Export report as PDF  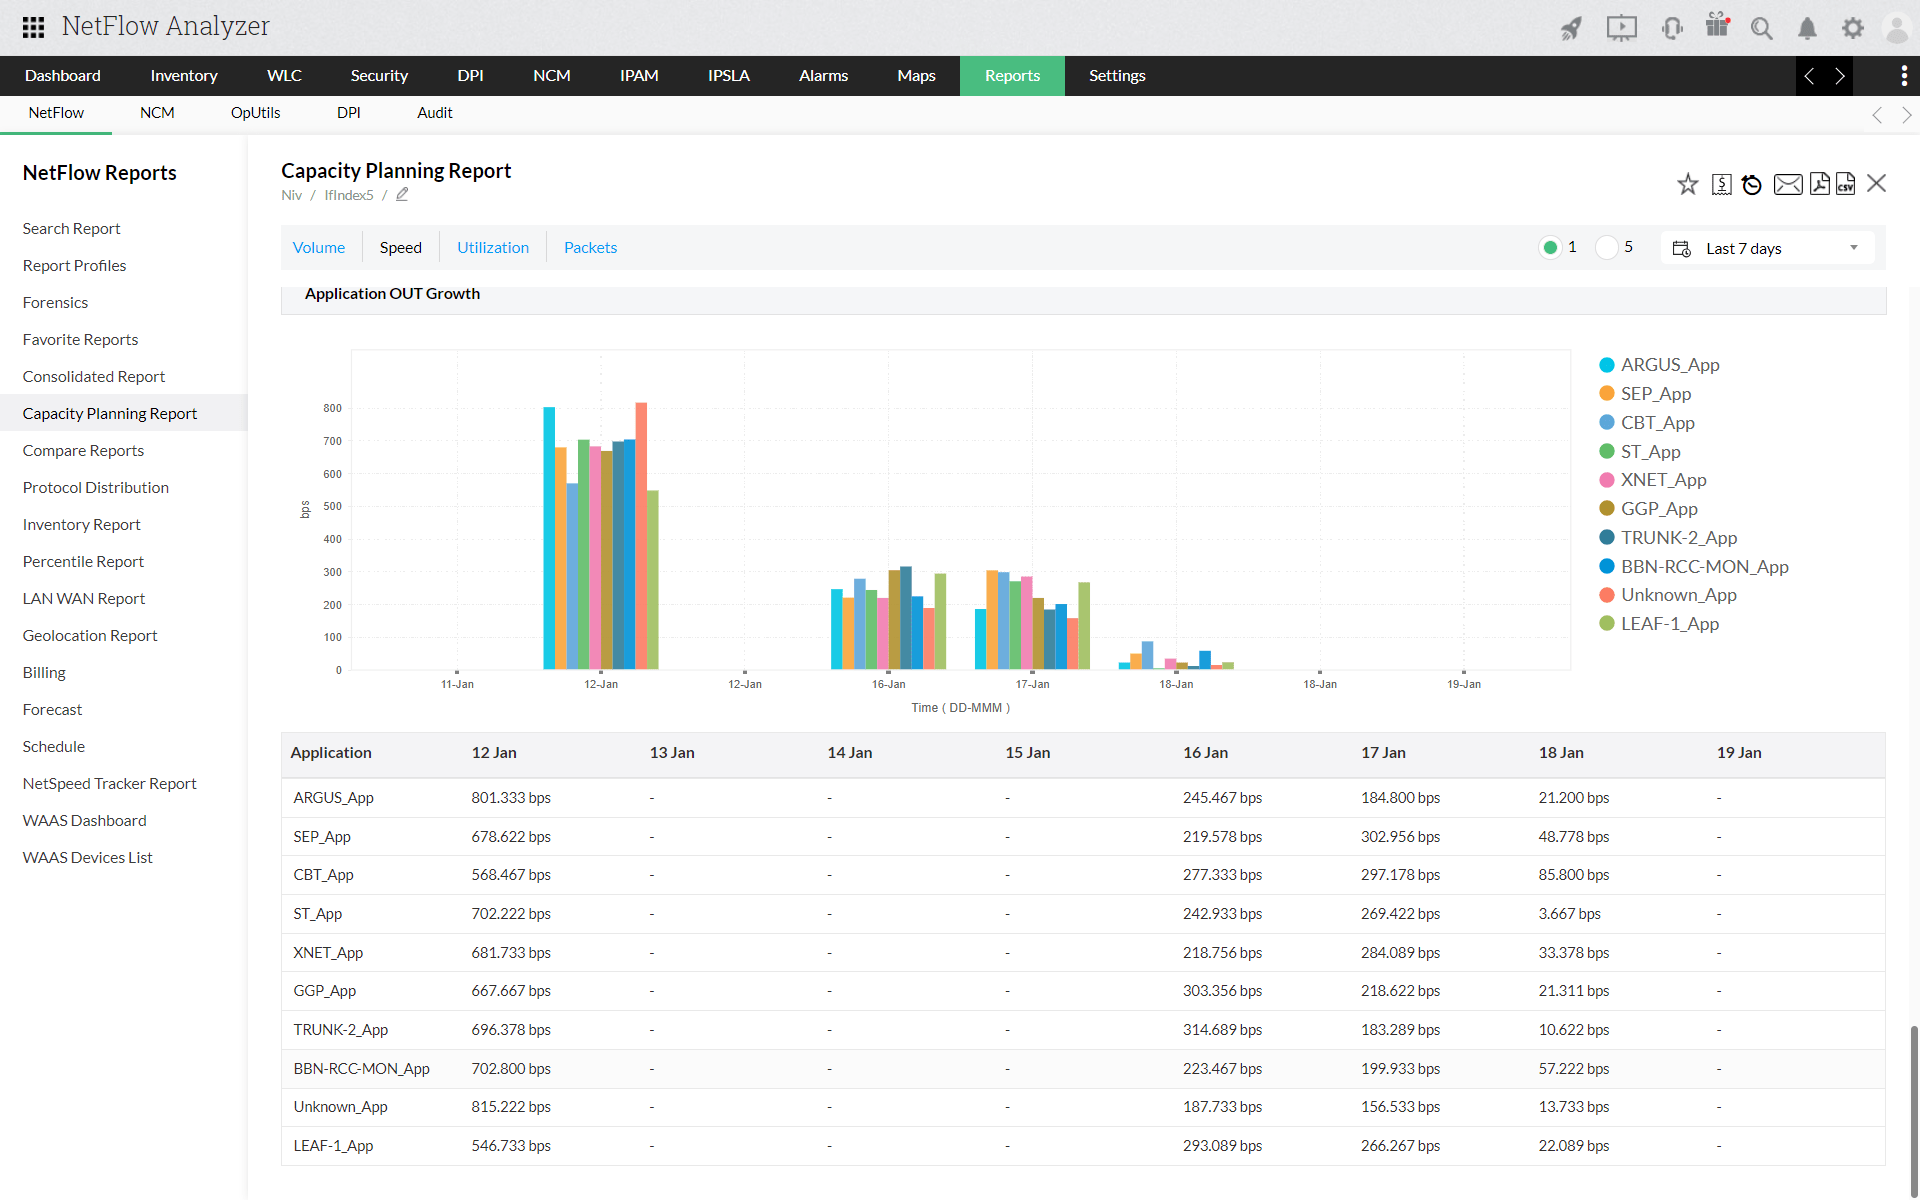pos(1819,184)
